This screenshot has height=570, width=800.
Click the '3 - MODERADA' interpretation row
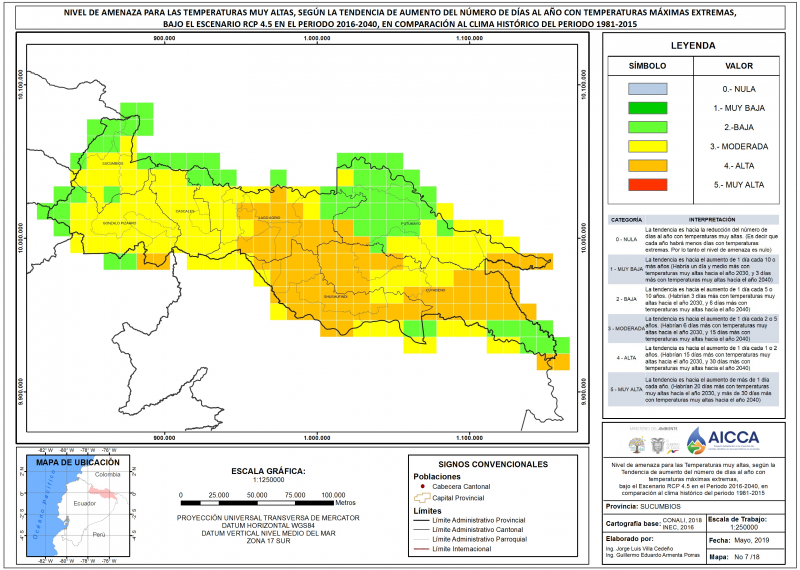693,329
